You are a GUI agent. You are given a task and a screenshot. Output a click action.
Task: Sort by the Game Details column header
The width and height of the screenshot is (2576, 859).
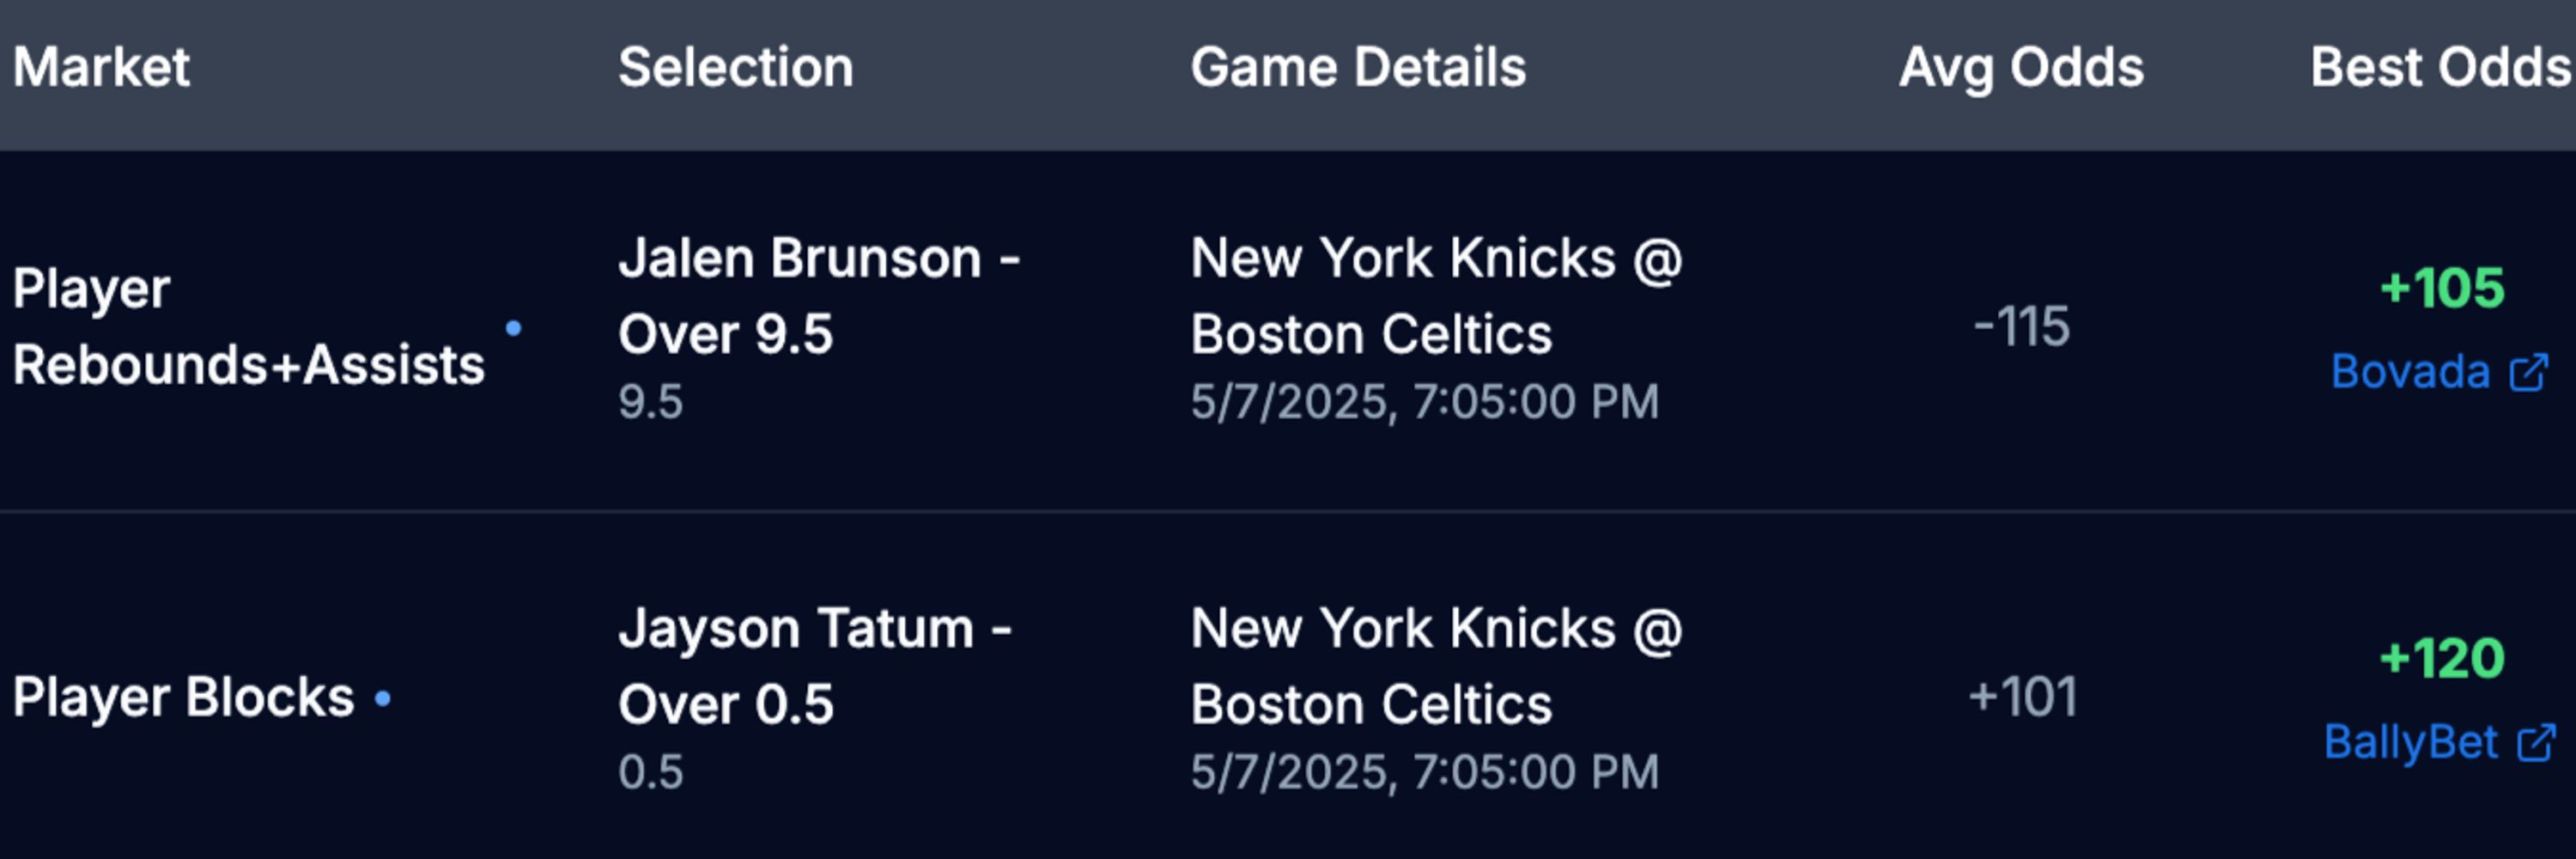point(1358,68)
